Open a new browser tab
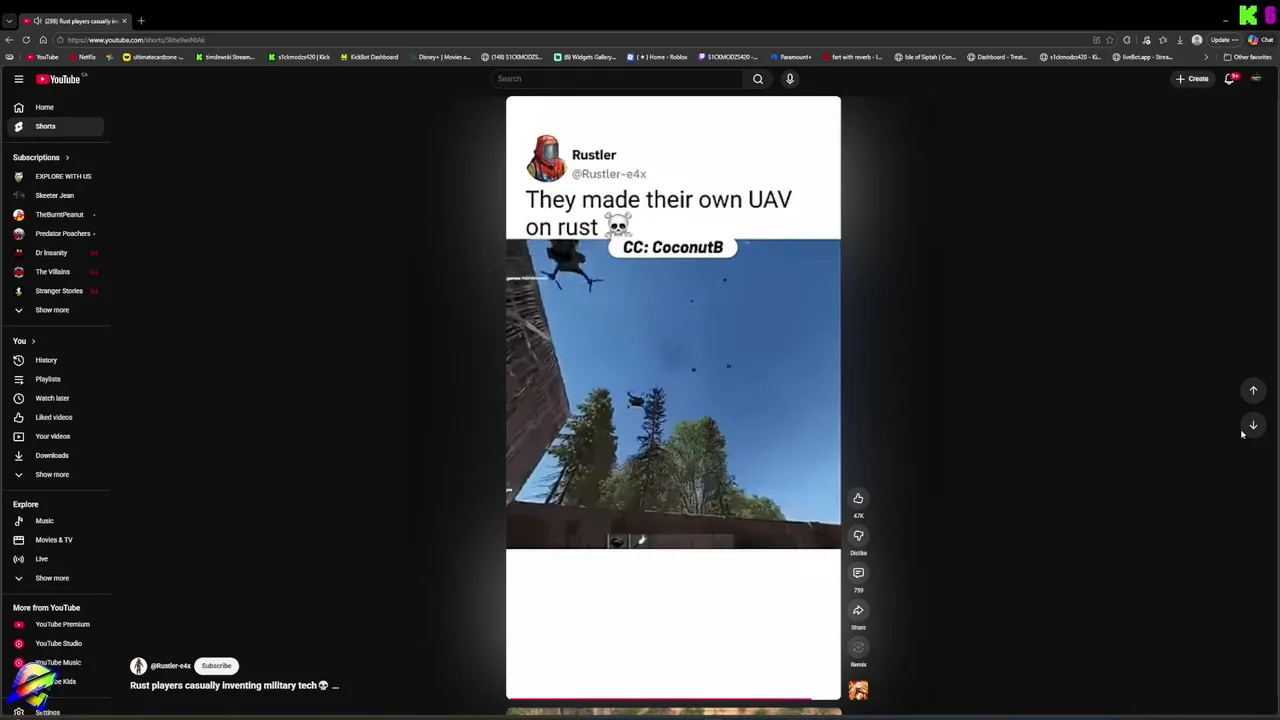 pyautogui.click(x=141, y=21)
